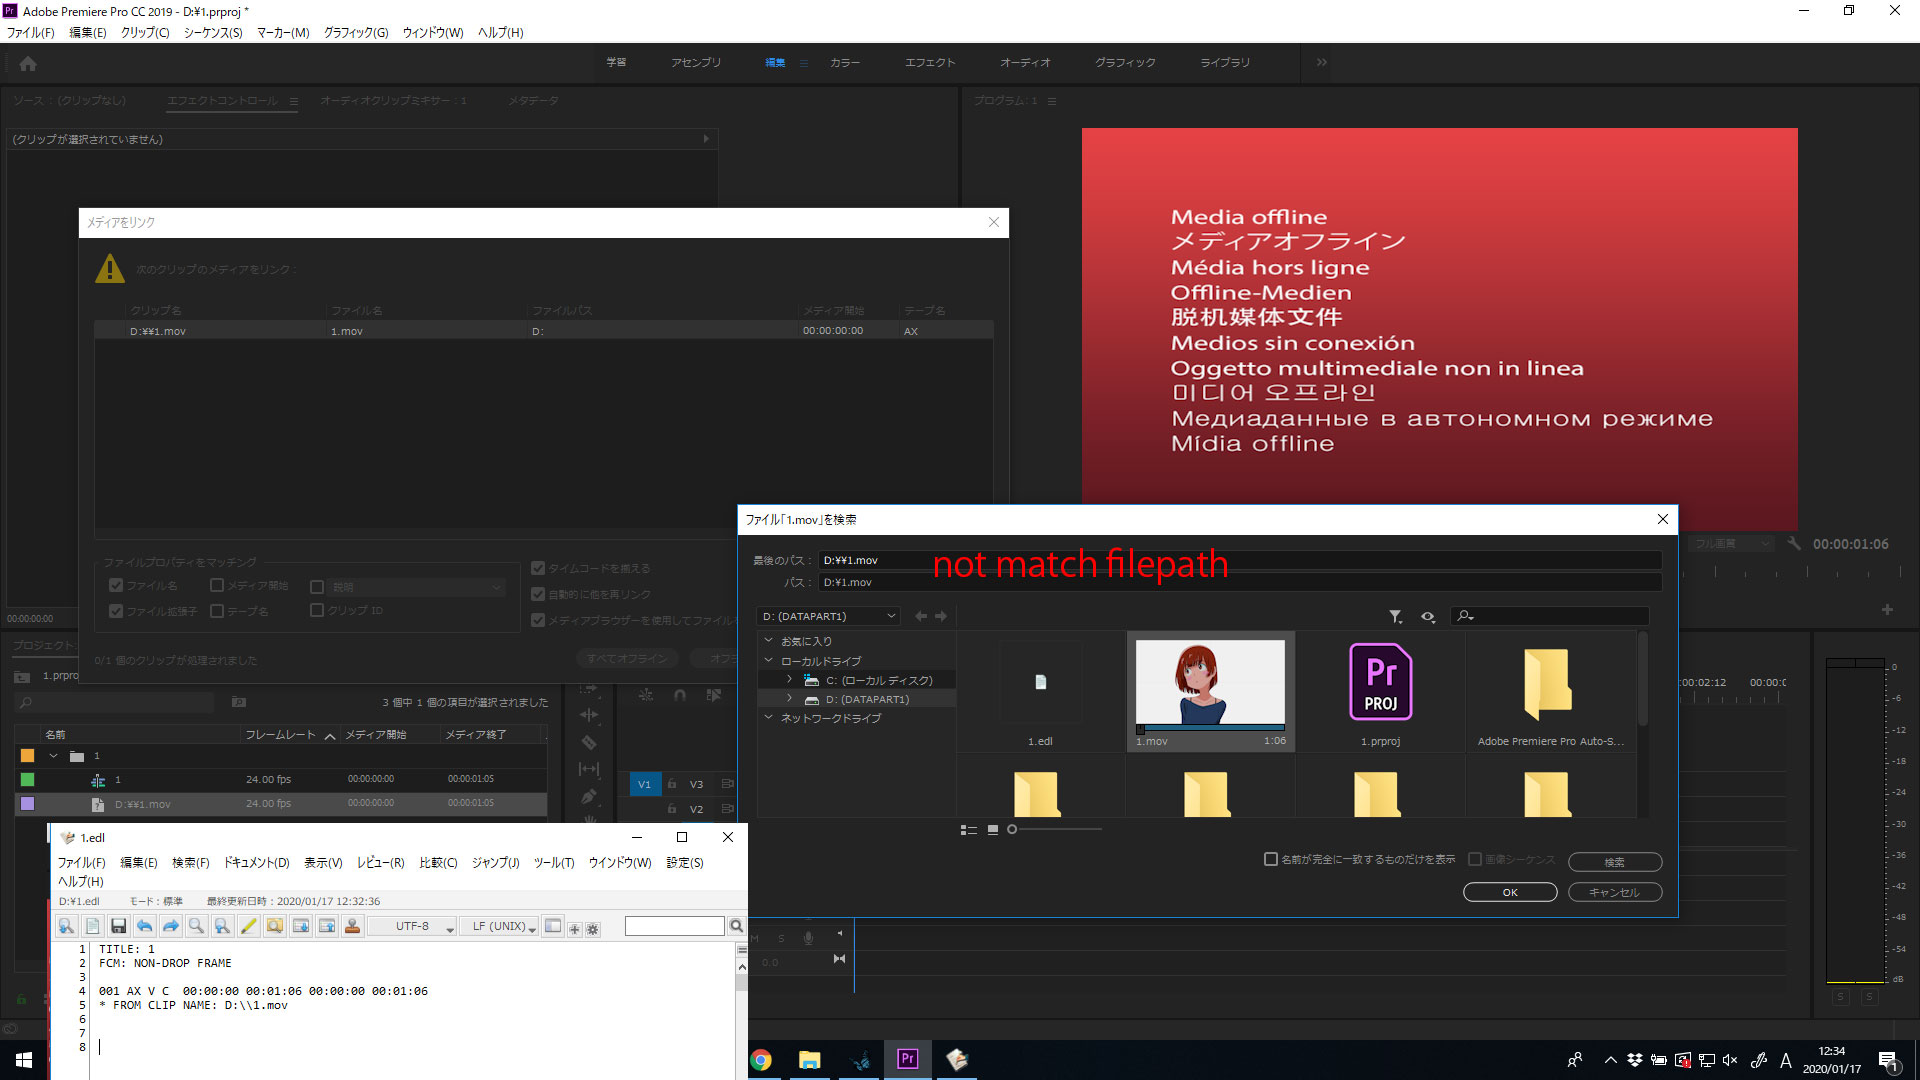Switch to the 'オーディオ' workspace tab

point(1025,62)
